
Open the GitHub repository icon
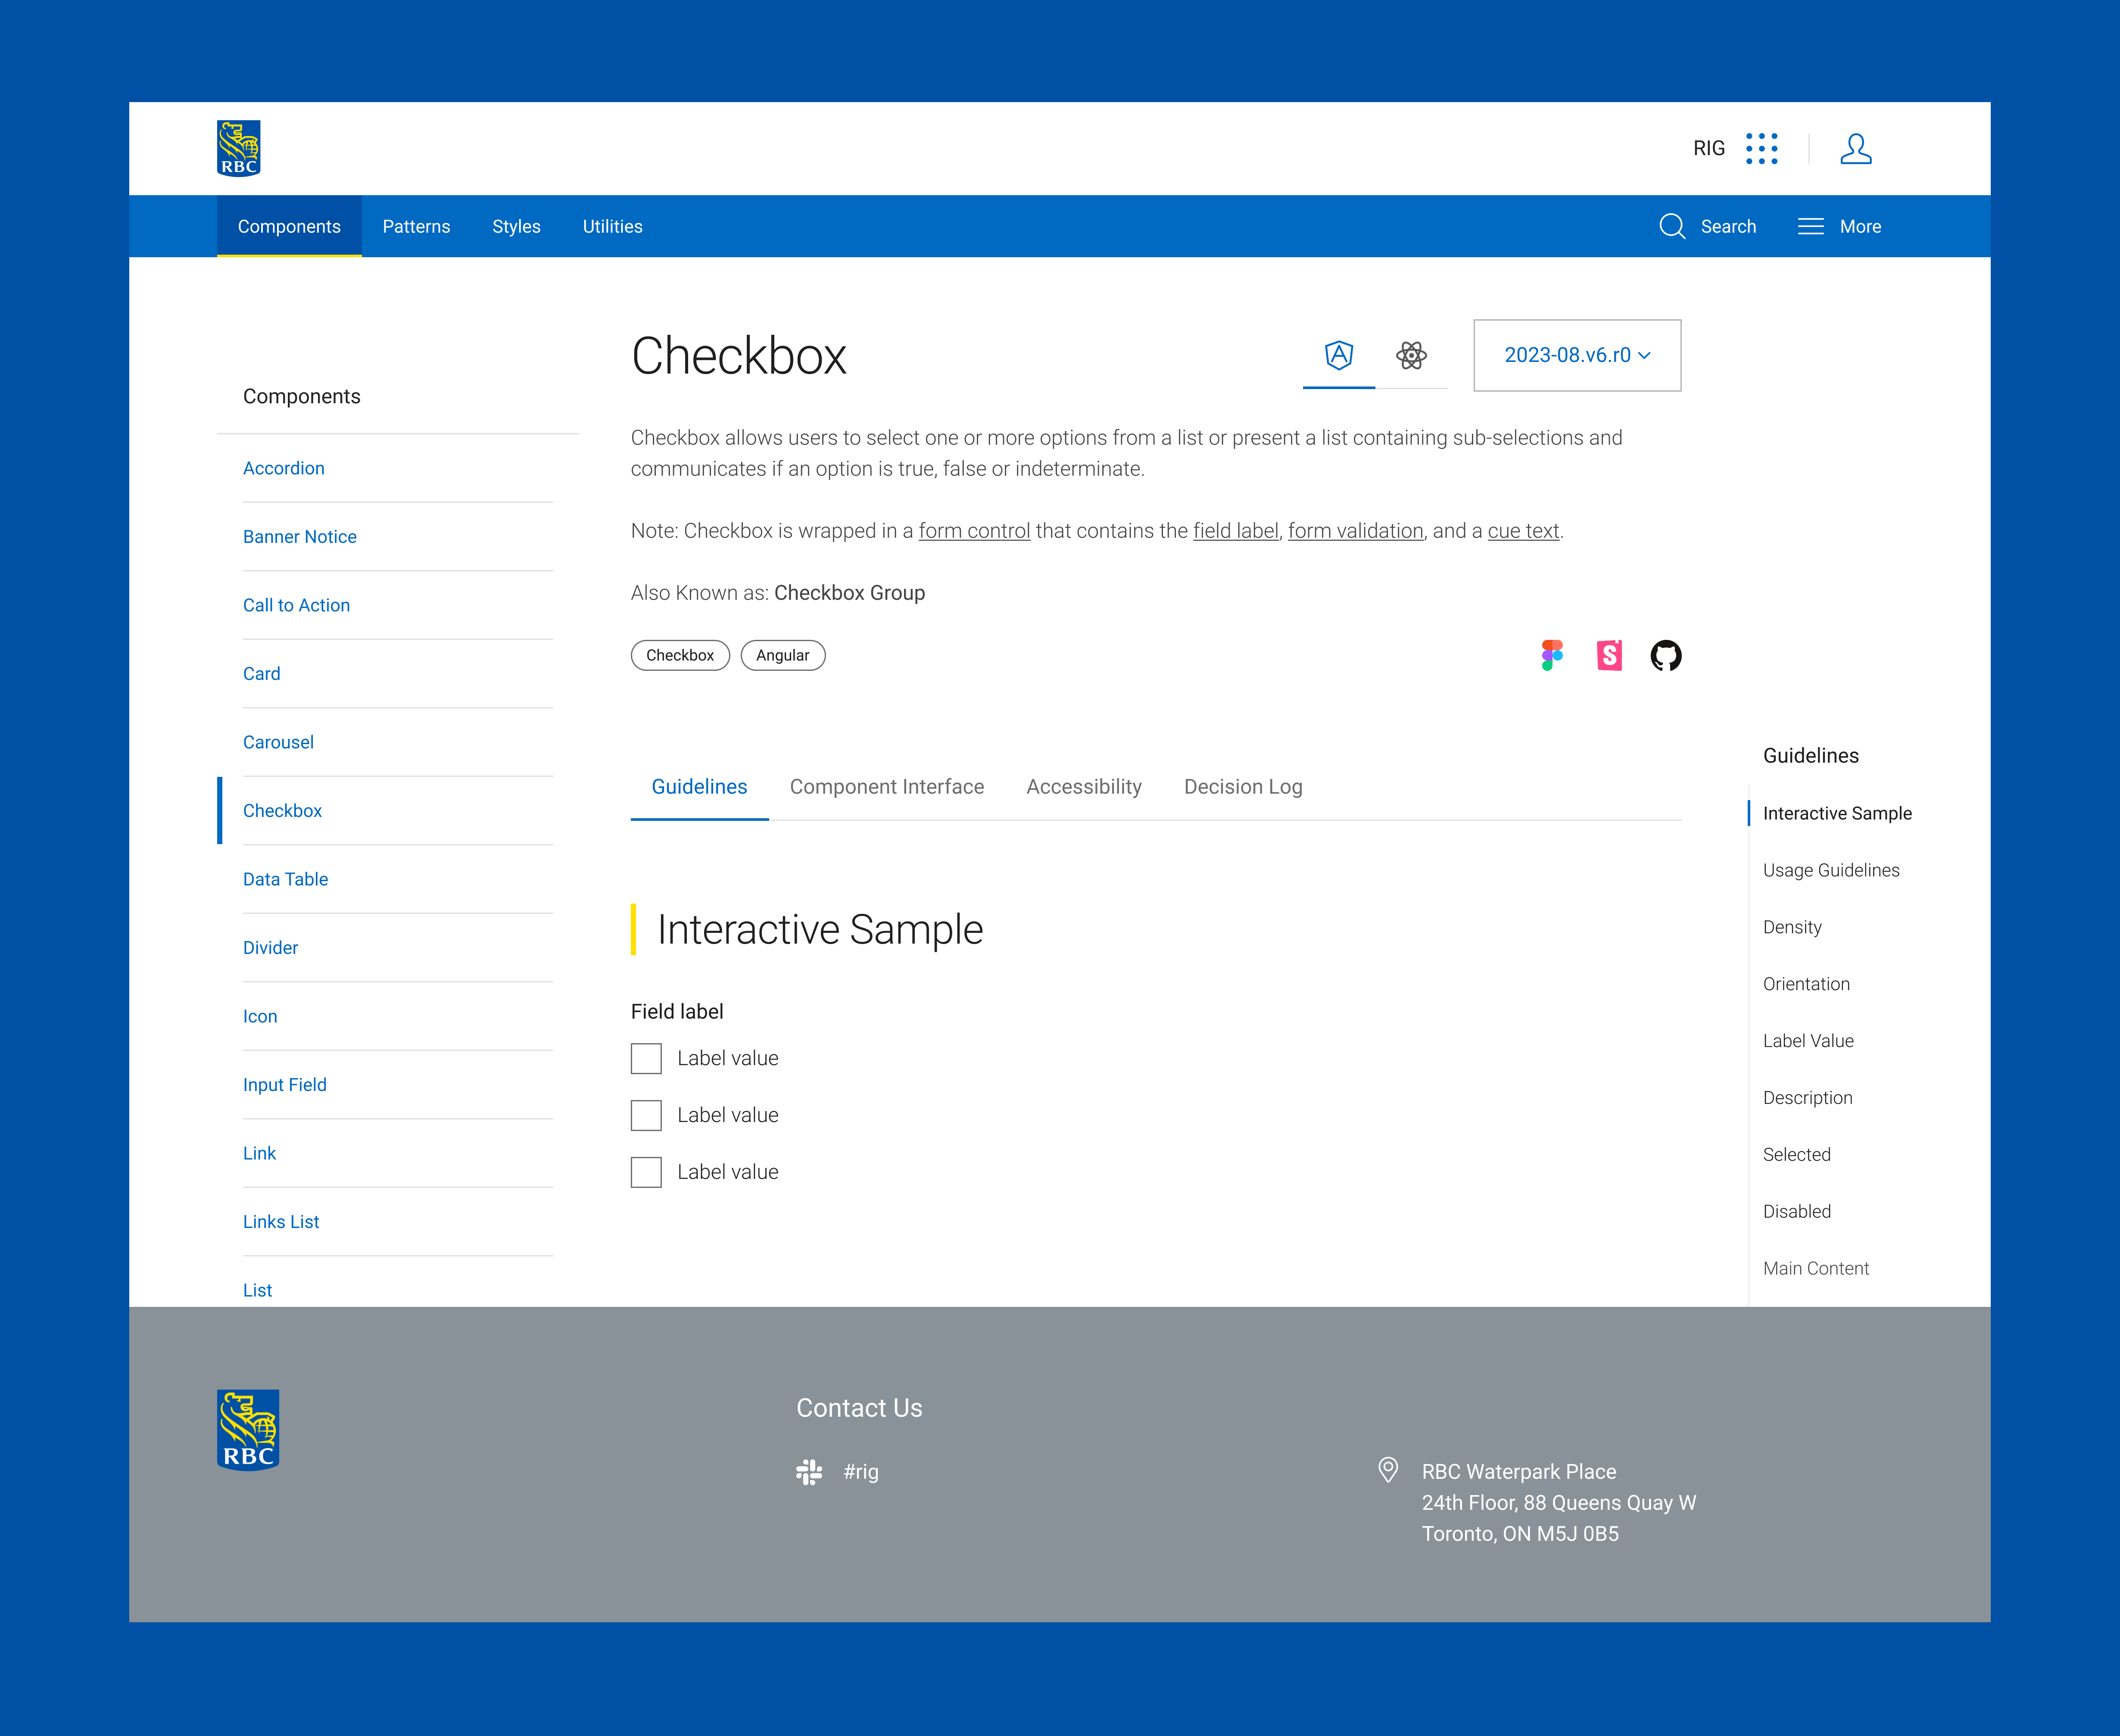[x=1665, y=655]
